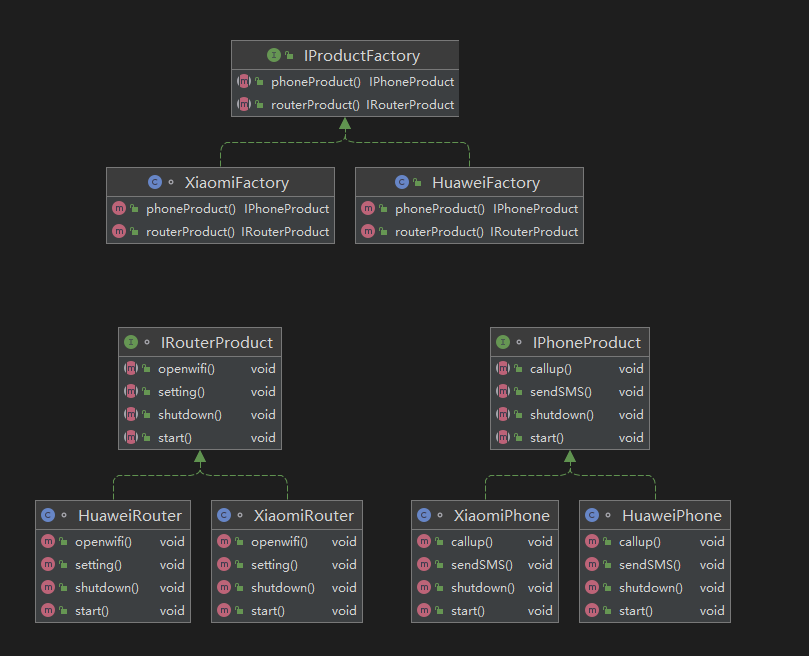Select start() in IPhoneProduct
Screen dimensions: 809x656
[x=570, y=438]
